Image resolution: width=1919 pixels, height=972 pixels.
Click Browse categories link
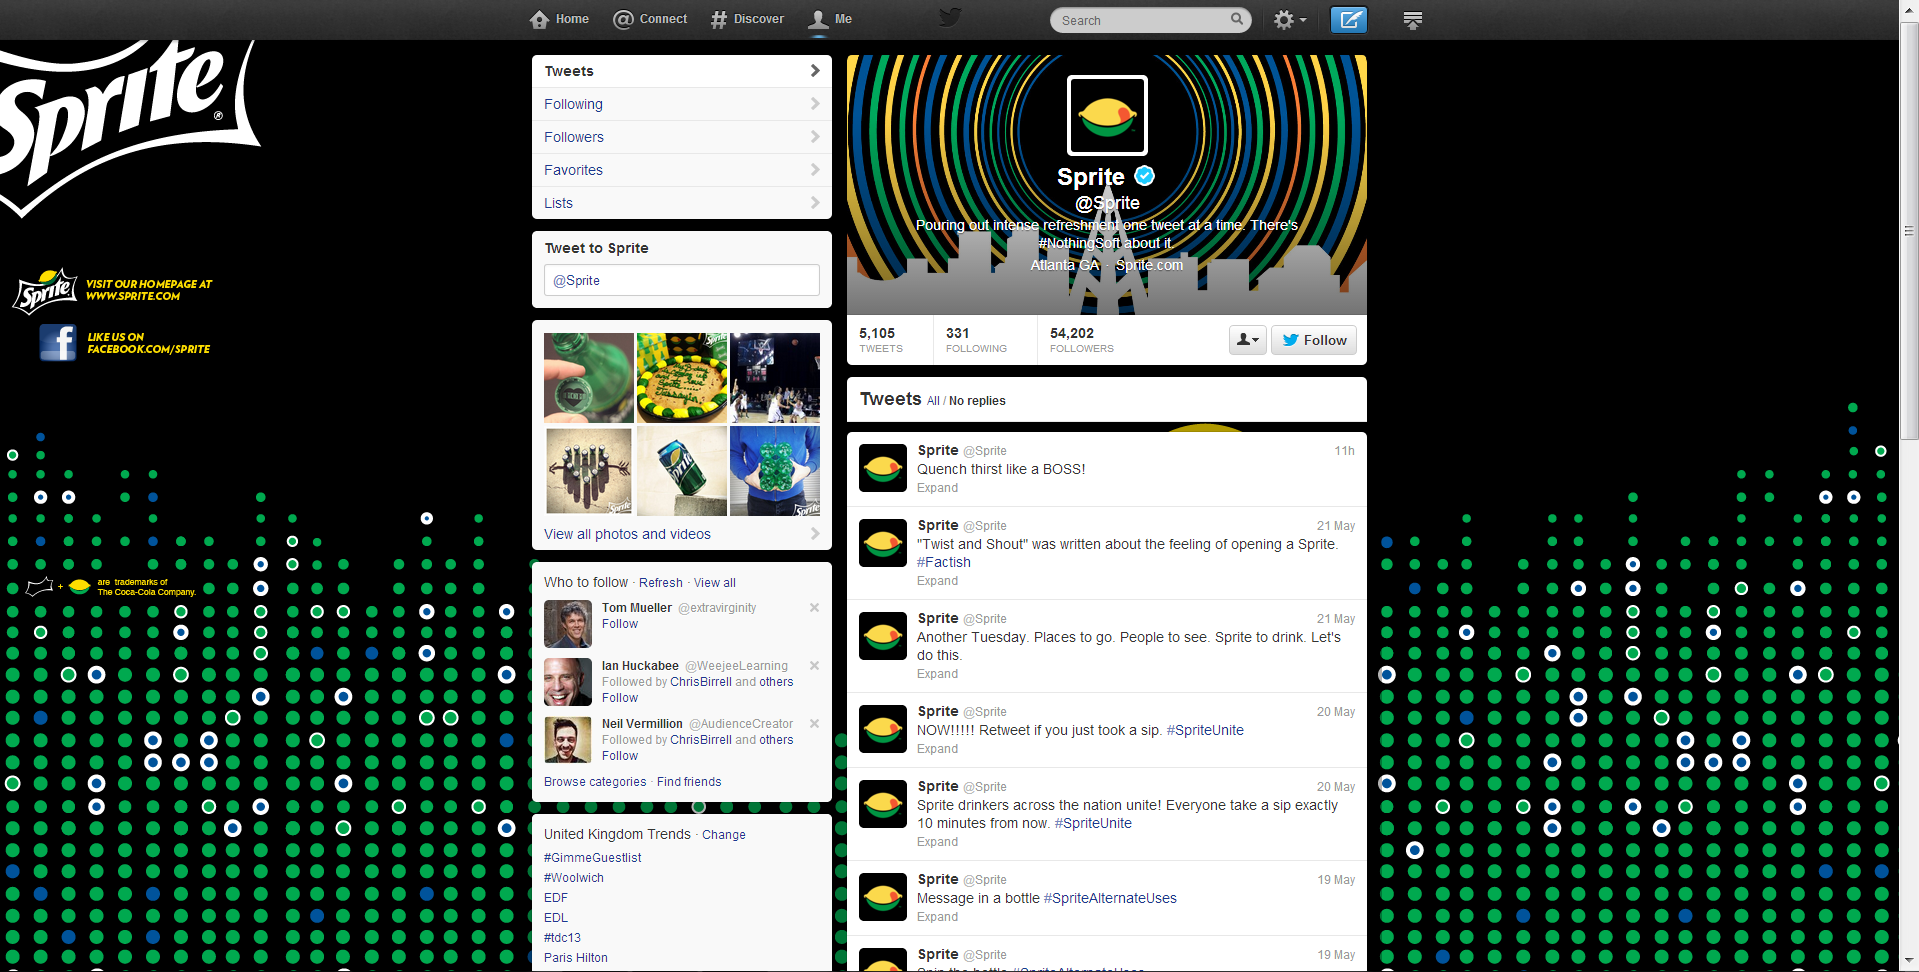595,782
